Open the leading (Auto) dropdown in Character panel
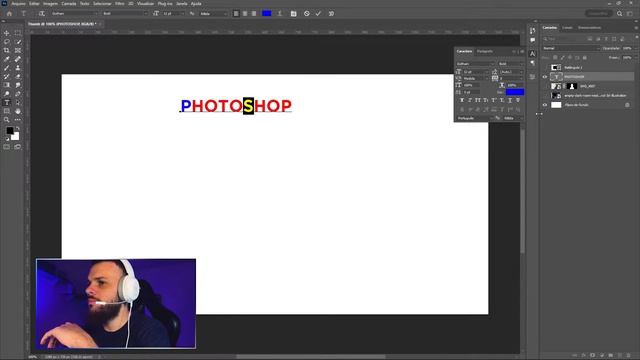Screen dimensions: 640x360 [x=512, y=72]
